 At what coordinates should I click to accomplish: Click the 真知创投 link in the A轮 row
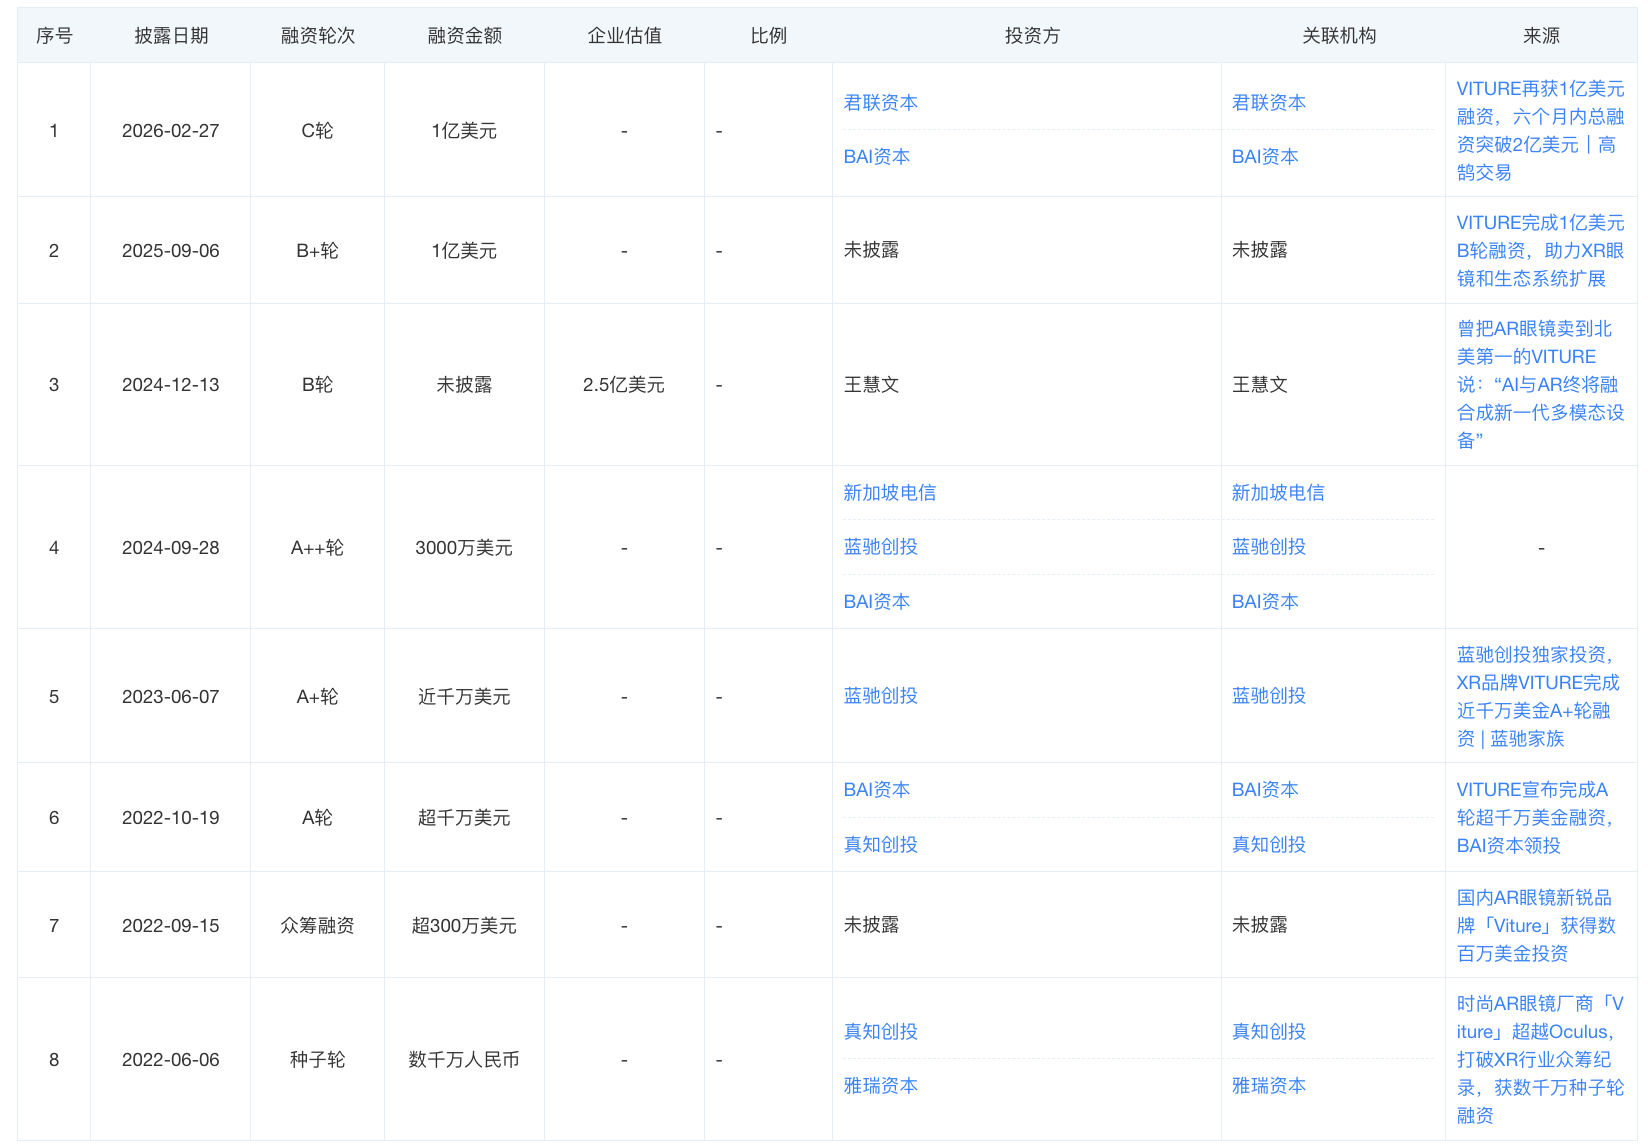coord(879,844)
